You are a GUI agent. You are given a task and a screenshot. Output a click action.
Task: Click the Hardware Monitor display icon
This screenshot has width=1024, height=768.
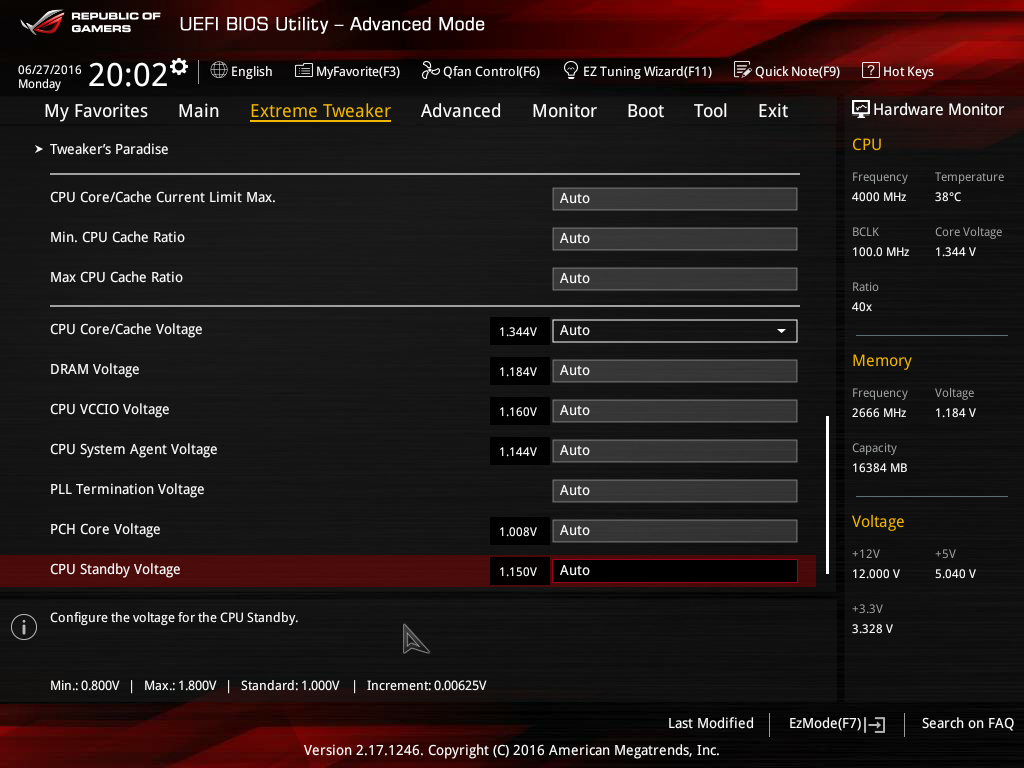[861, 110]
